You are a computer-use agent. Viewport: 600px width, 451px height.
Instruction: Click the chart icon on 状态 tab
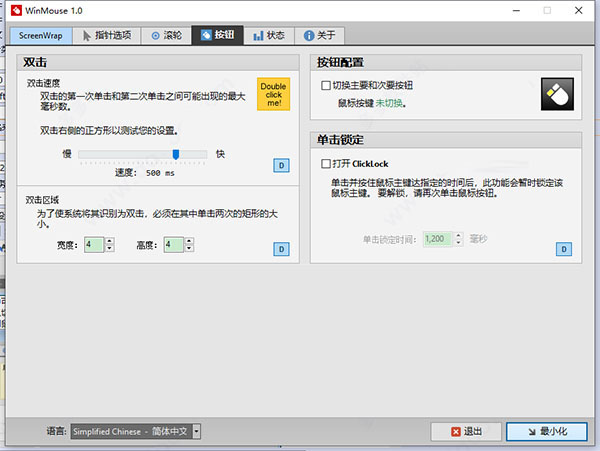click(258, 36)
